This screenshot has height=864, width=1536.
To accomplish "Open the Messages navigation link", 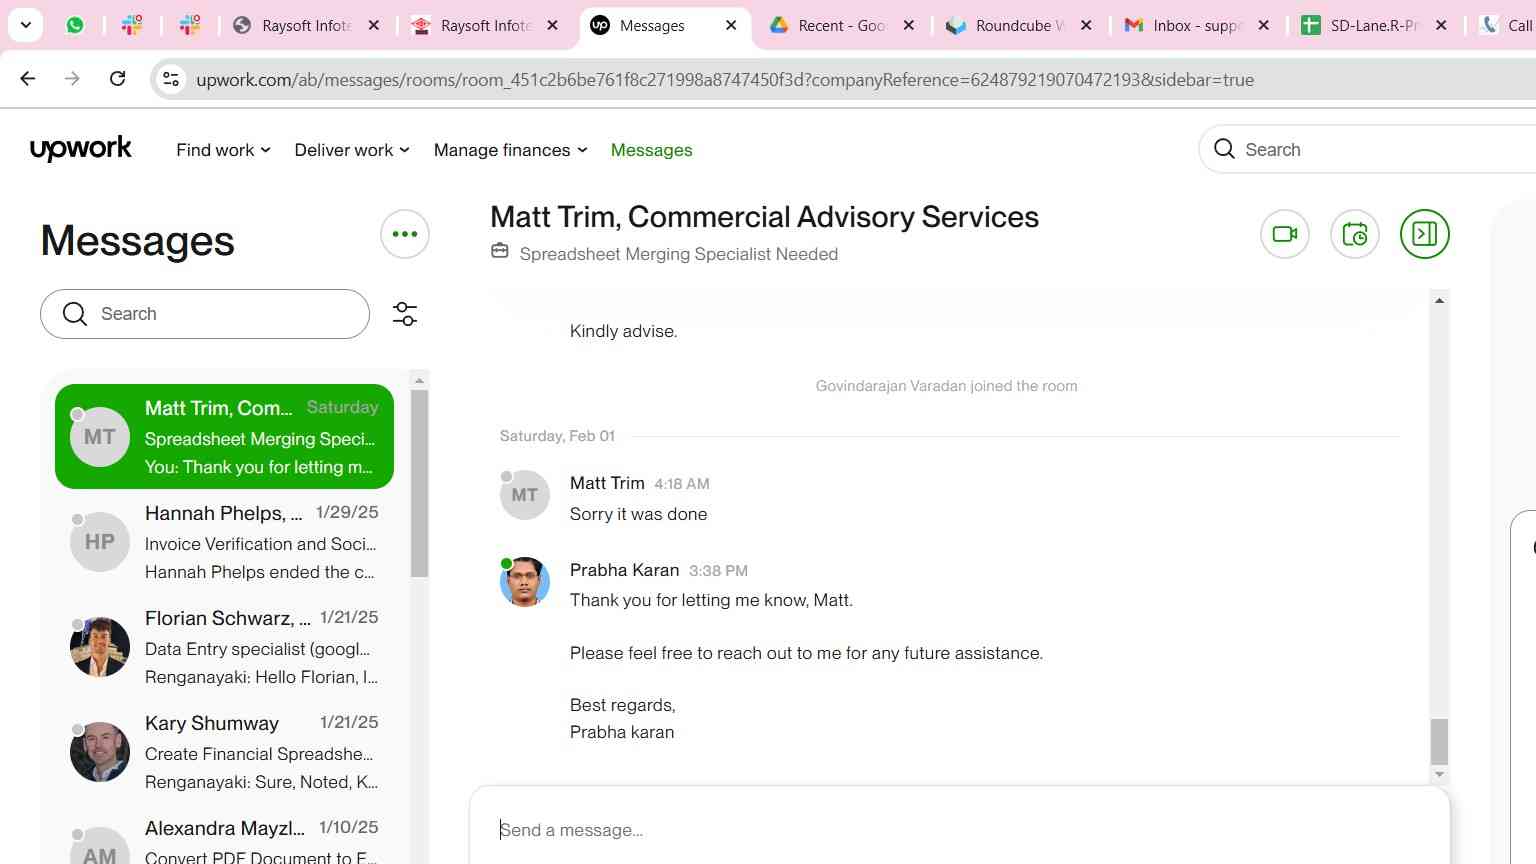I will click(x=651, y=150).
